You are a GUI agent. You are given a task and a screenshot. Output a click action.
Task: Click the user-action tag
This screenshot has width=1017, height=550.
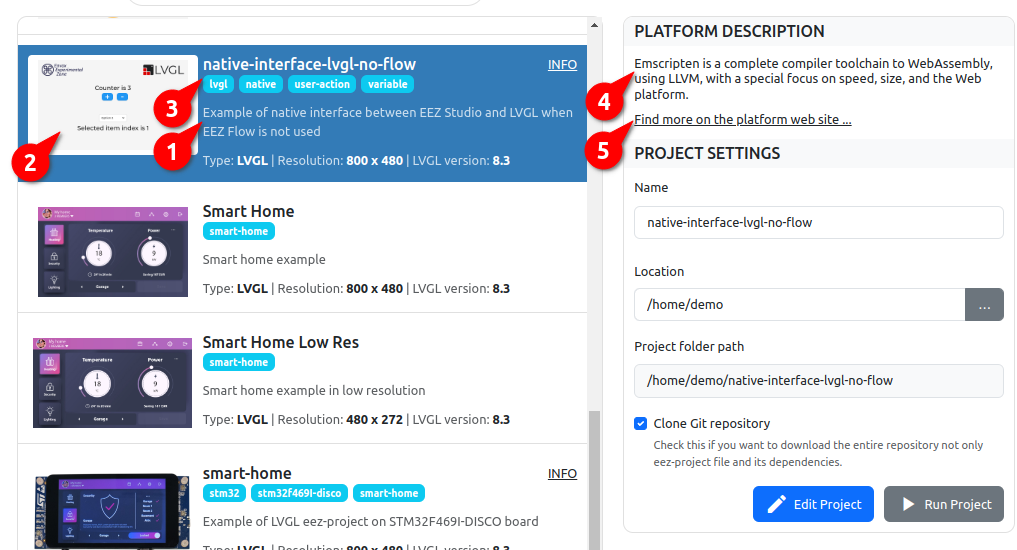click(322, 84)
